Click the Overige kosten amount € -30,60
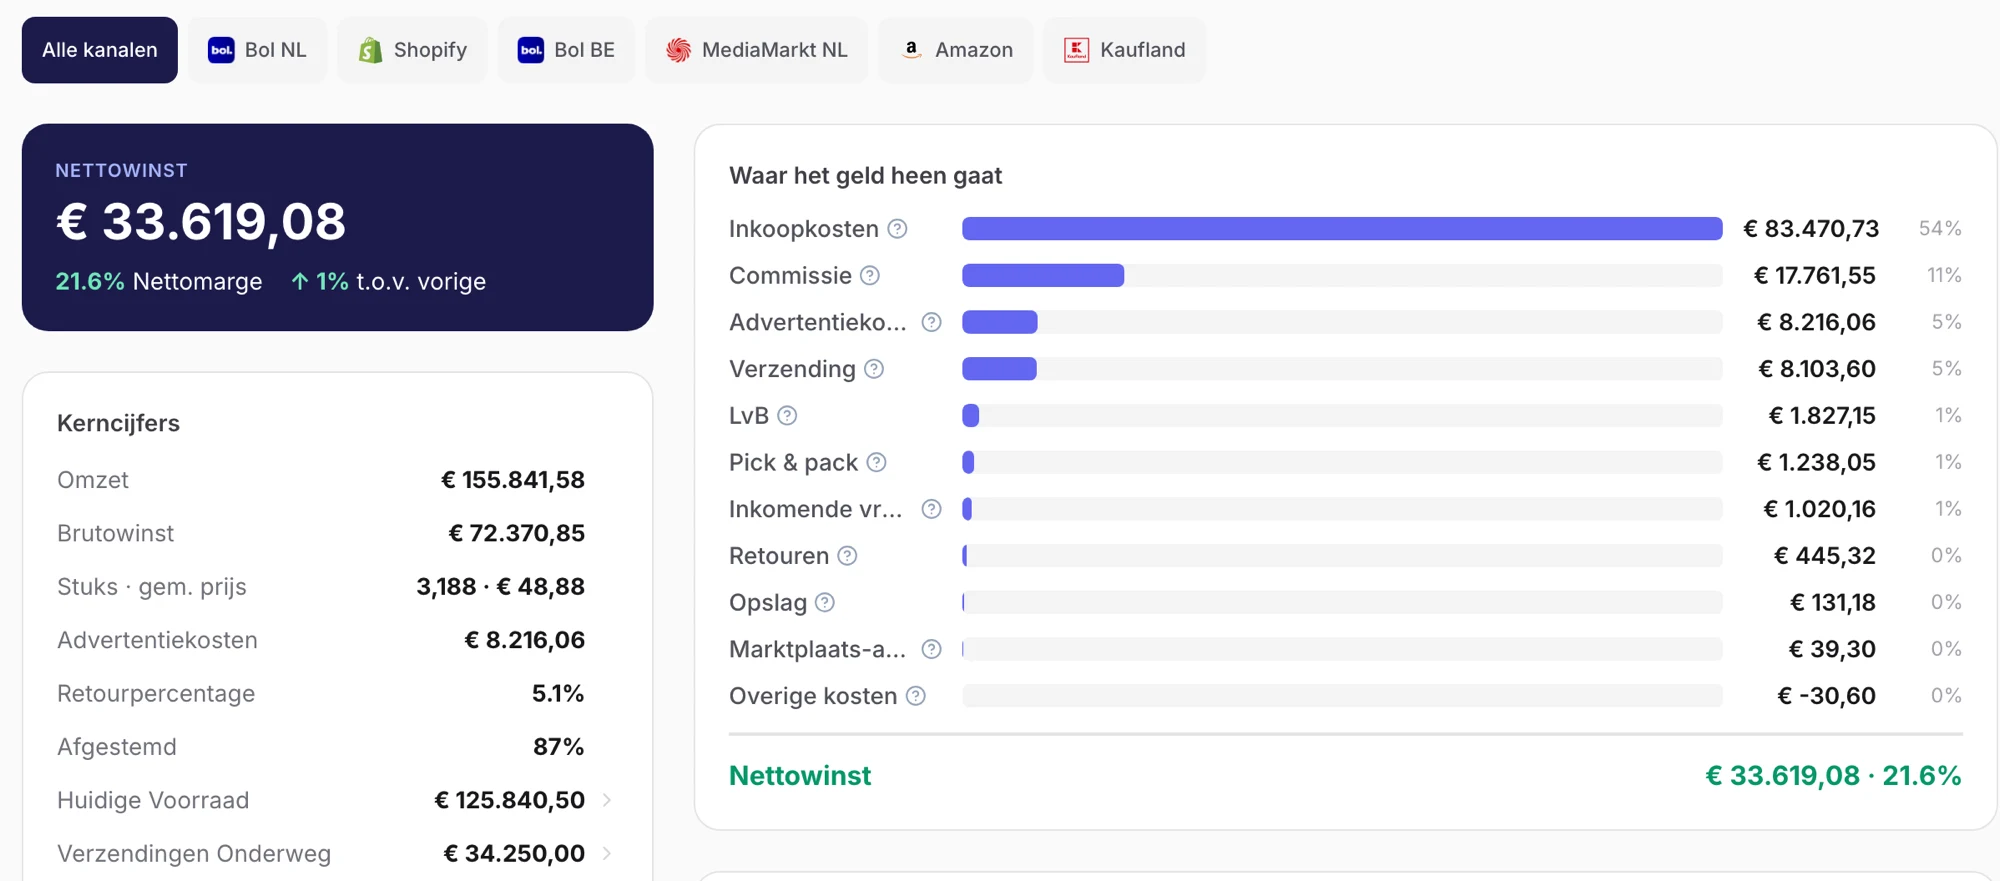Viewport: 2000px width, 881px height. (1826, 696)
